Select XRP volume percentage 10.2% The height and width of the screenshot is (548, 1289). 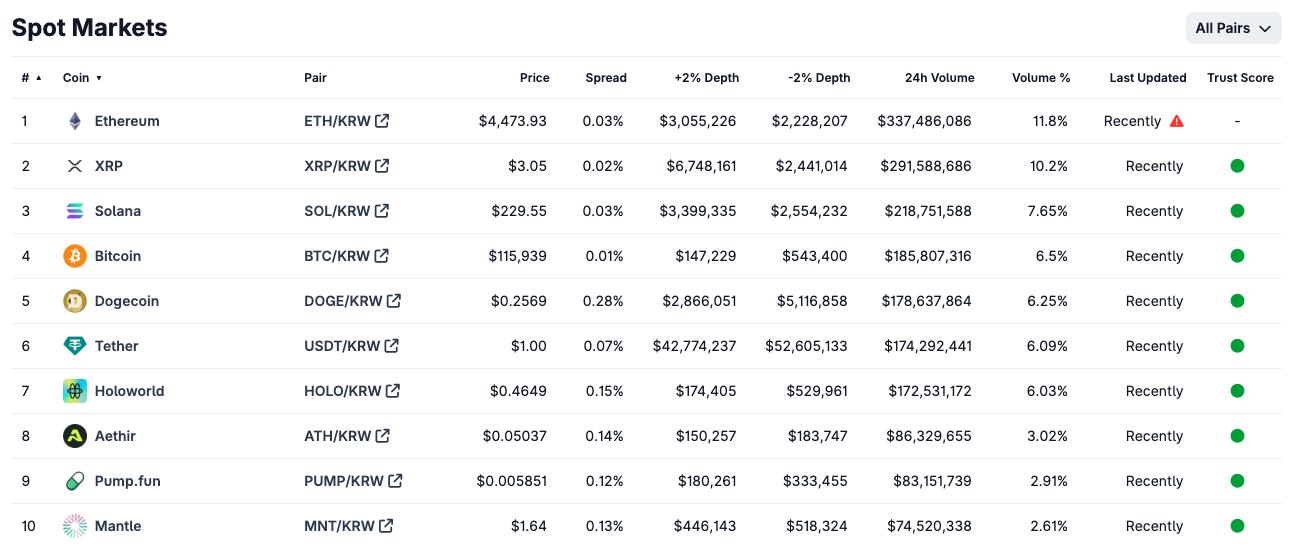1049,166
